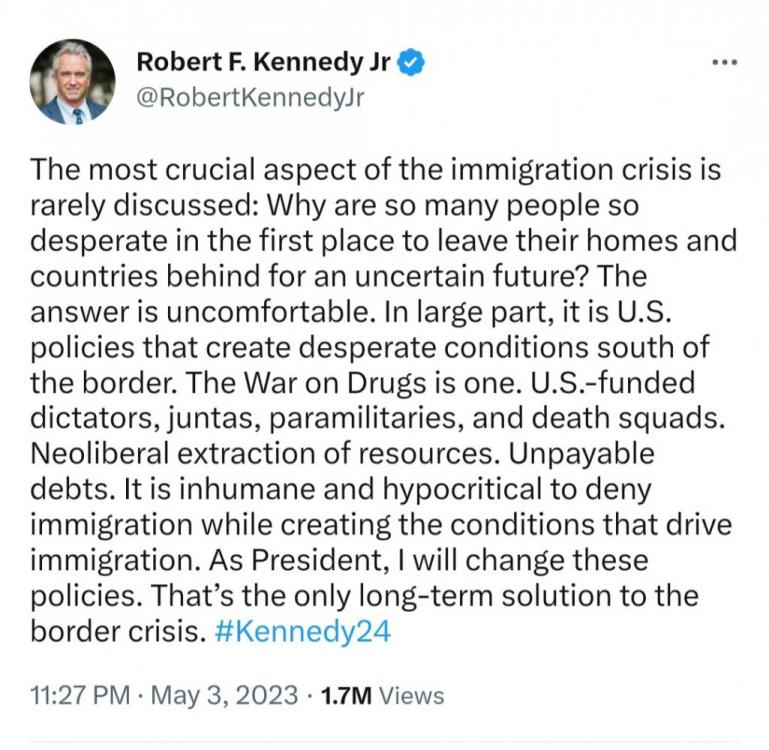This screenshot has width=769, height=750.
Task: View the 1.7M Views analytics count
Action: coord(382,696)
